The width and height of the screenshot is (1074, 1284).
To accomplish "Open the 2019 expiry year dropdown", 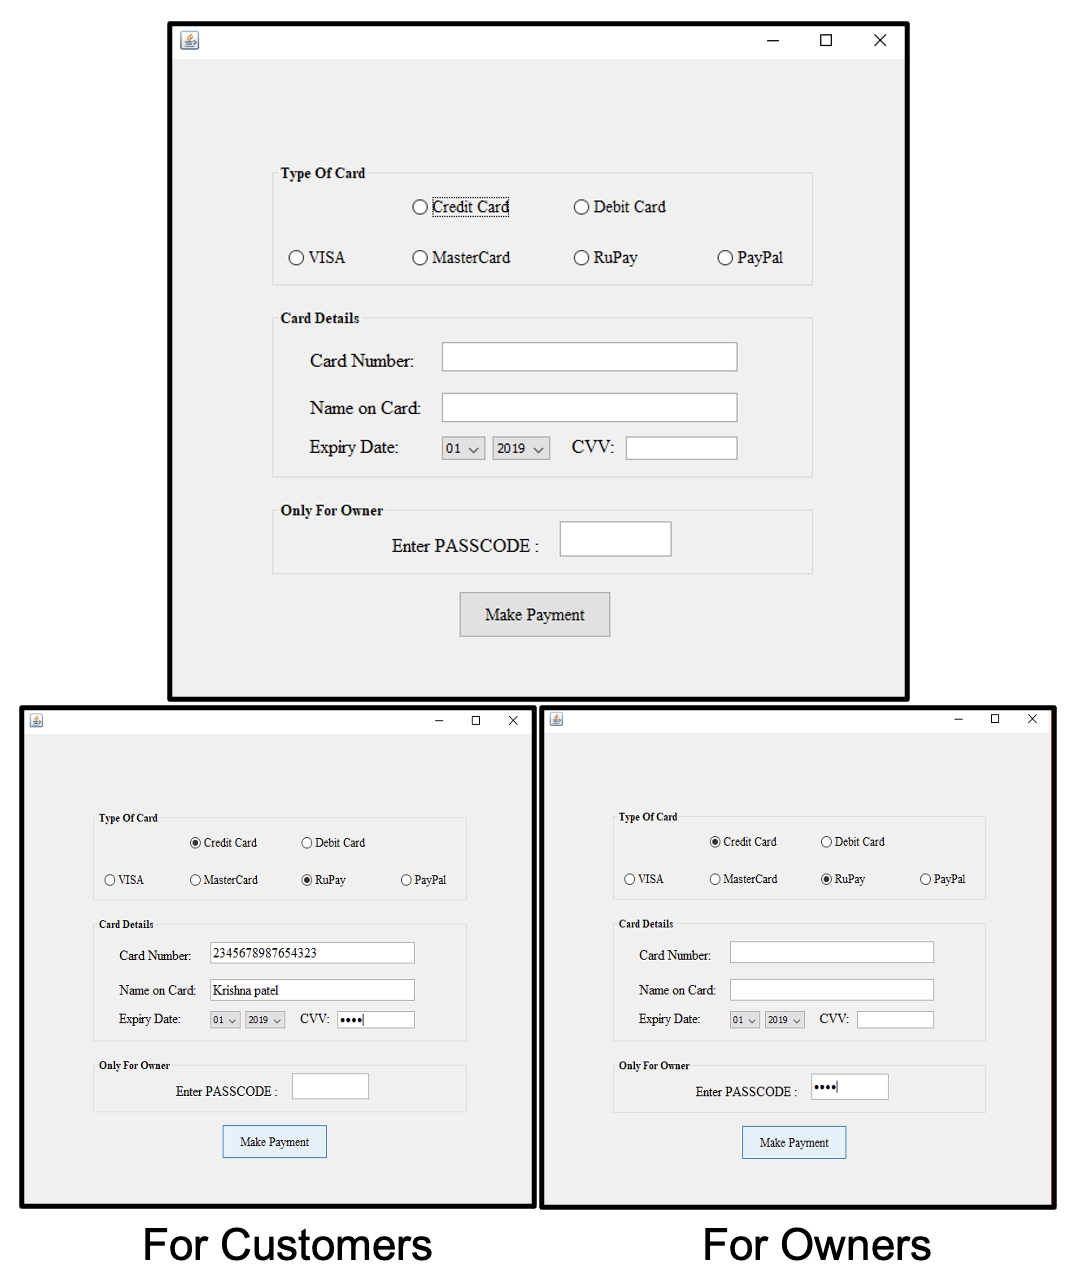I will pyautogui.click(x=520, y=448).
